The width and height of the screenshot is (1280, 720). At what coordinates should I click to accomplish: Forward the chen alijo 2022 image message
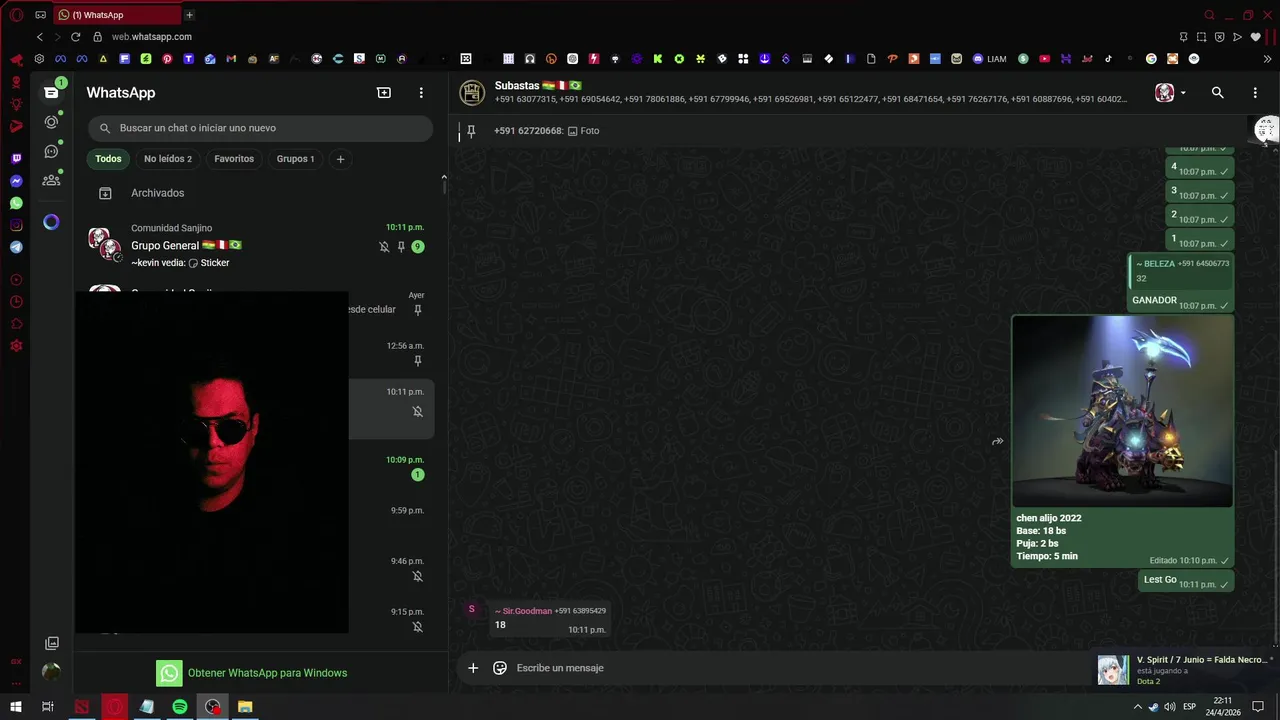coord(997,441)
